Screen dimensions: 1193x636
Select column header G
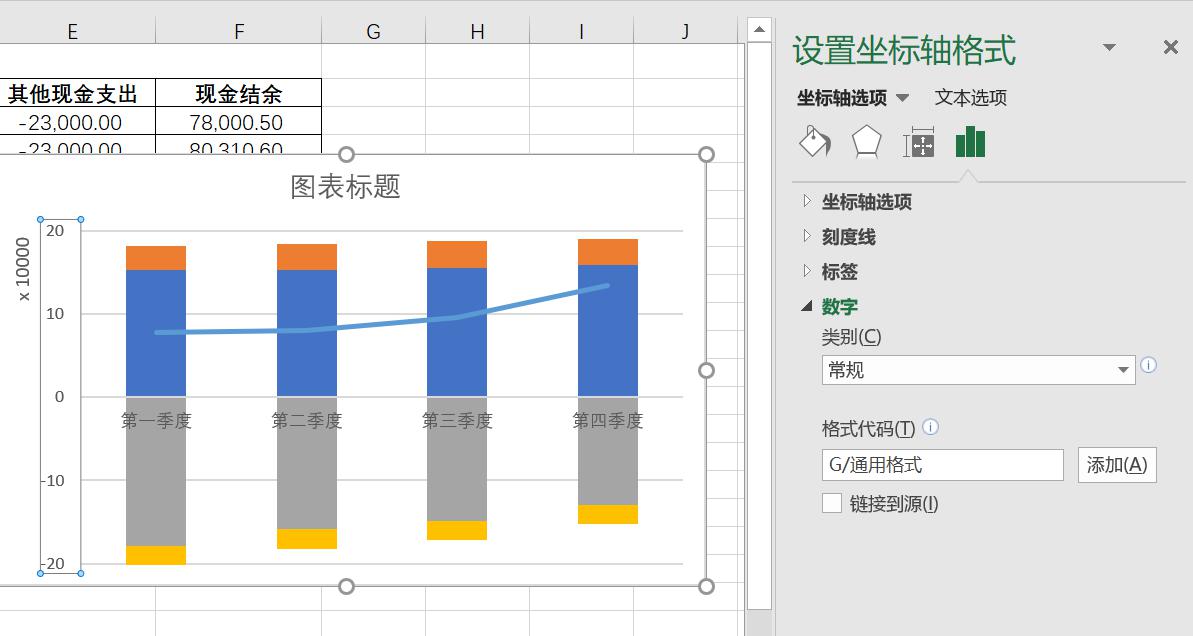click(373, 31)
